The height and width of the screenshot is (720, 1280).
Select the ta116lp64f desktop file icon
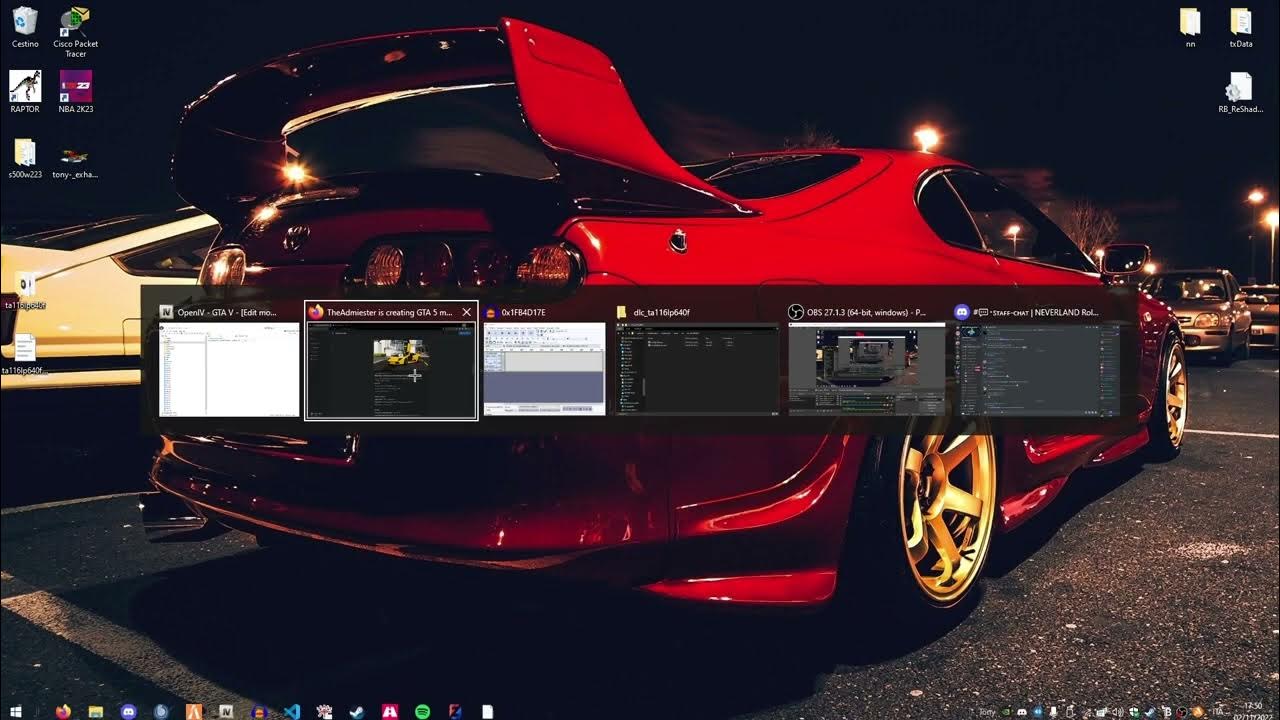click(25, 291)
